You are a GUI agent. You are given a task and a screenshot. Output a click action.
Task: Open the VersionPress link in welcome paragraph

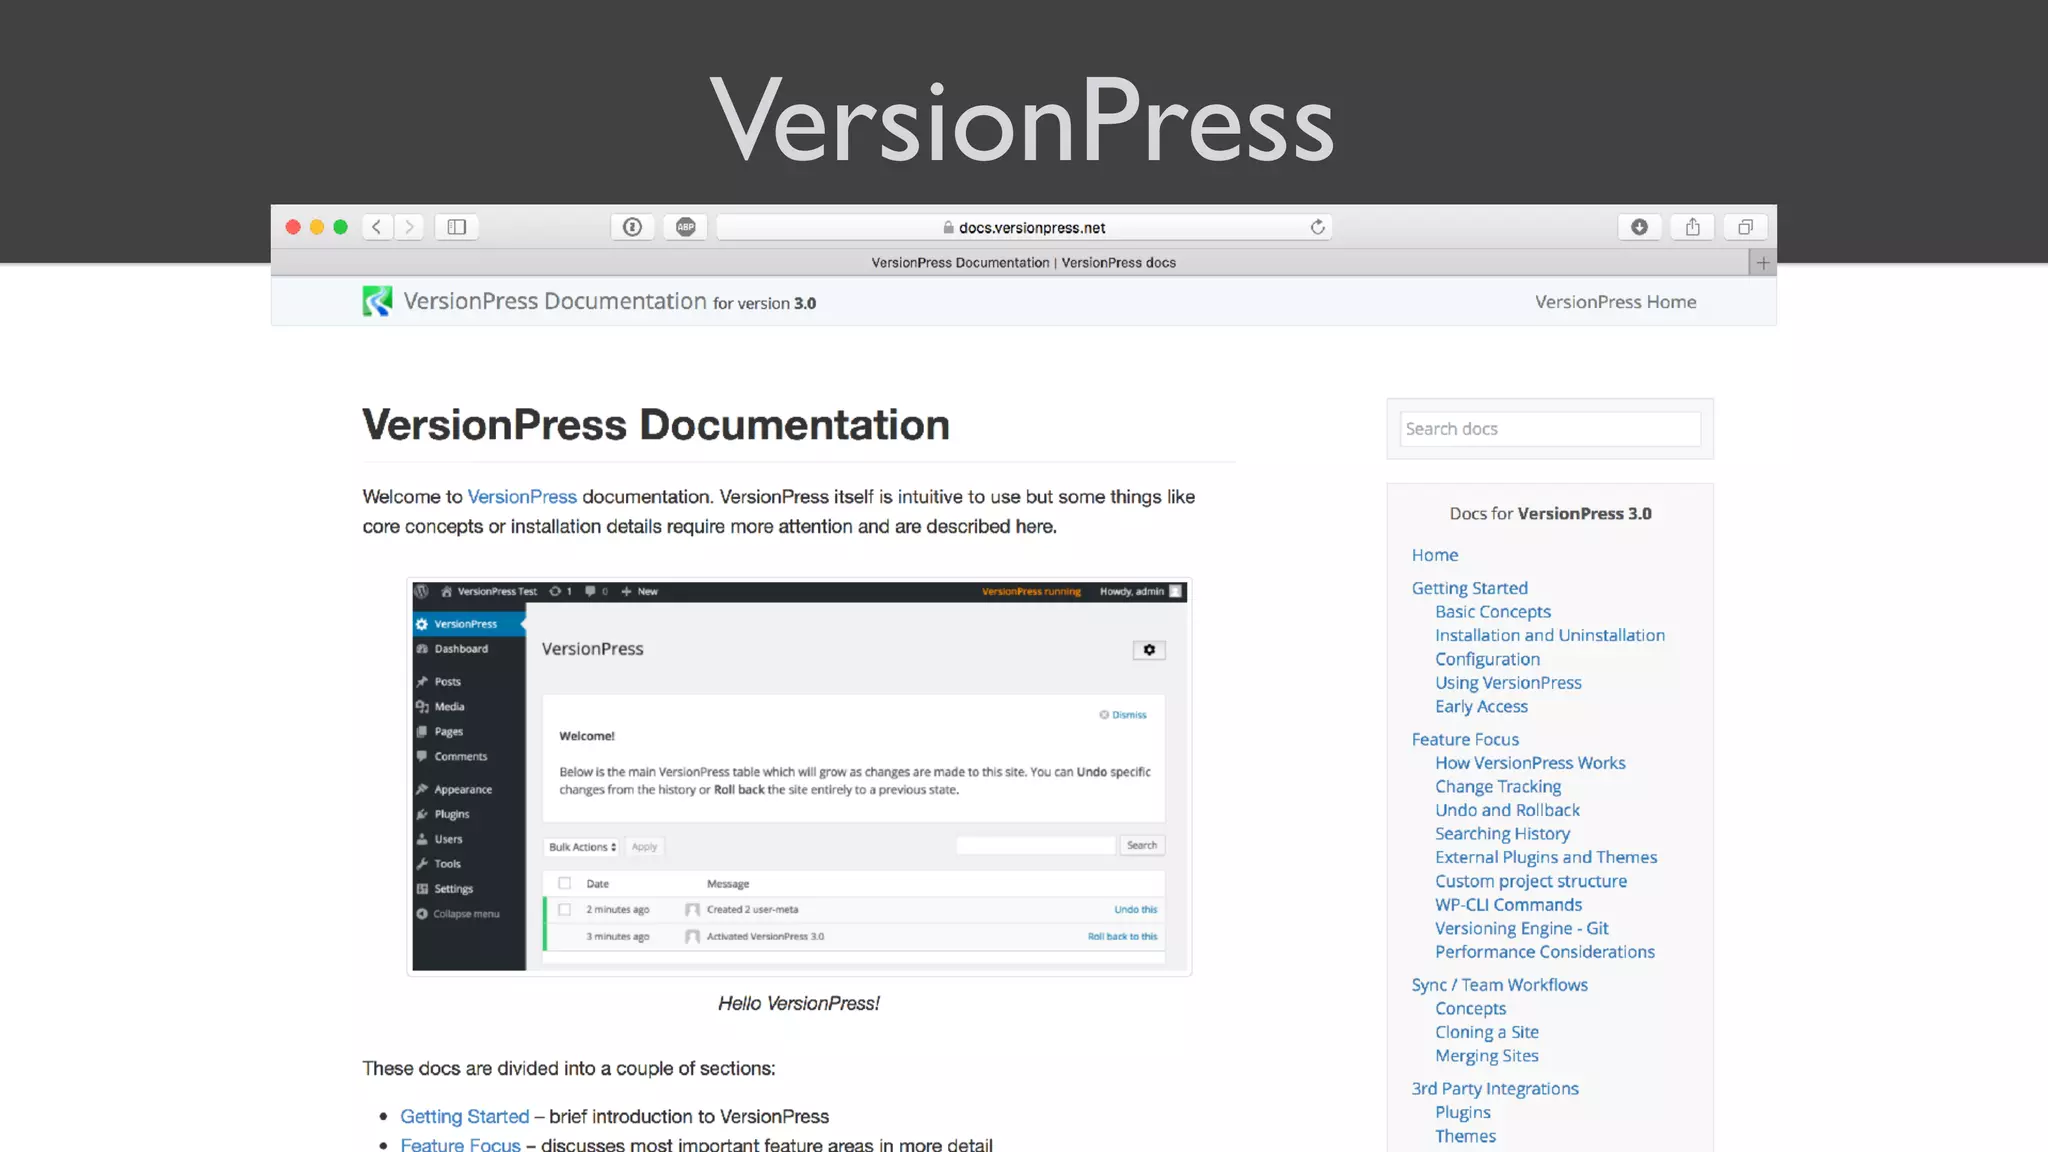point(522,497)
